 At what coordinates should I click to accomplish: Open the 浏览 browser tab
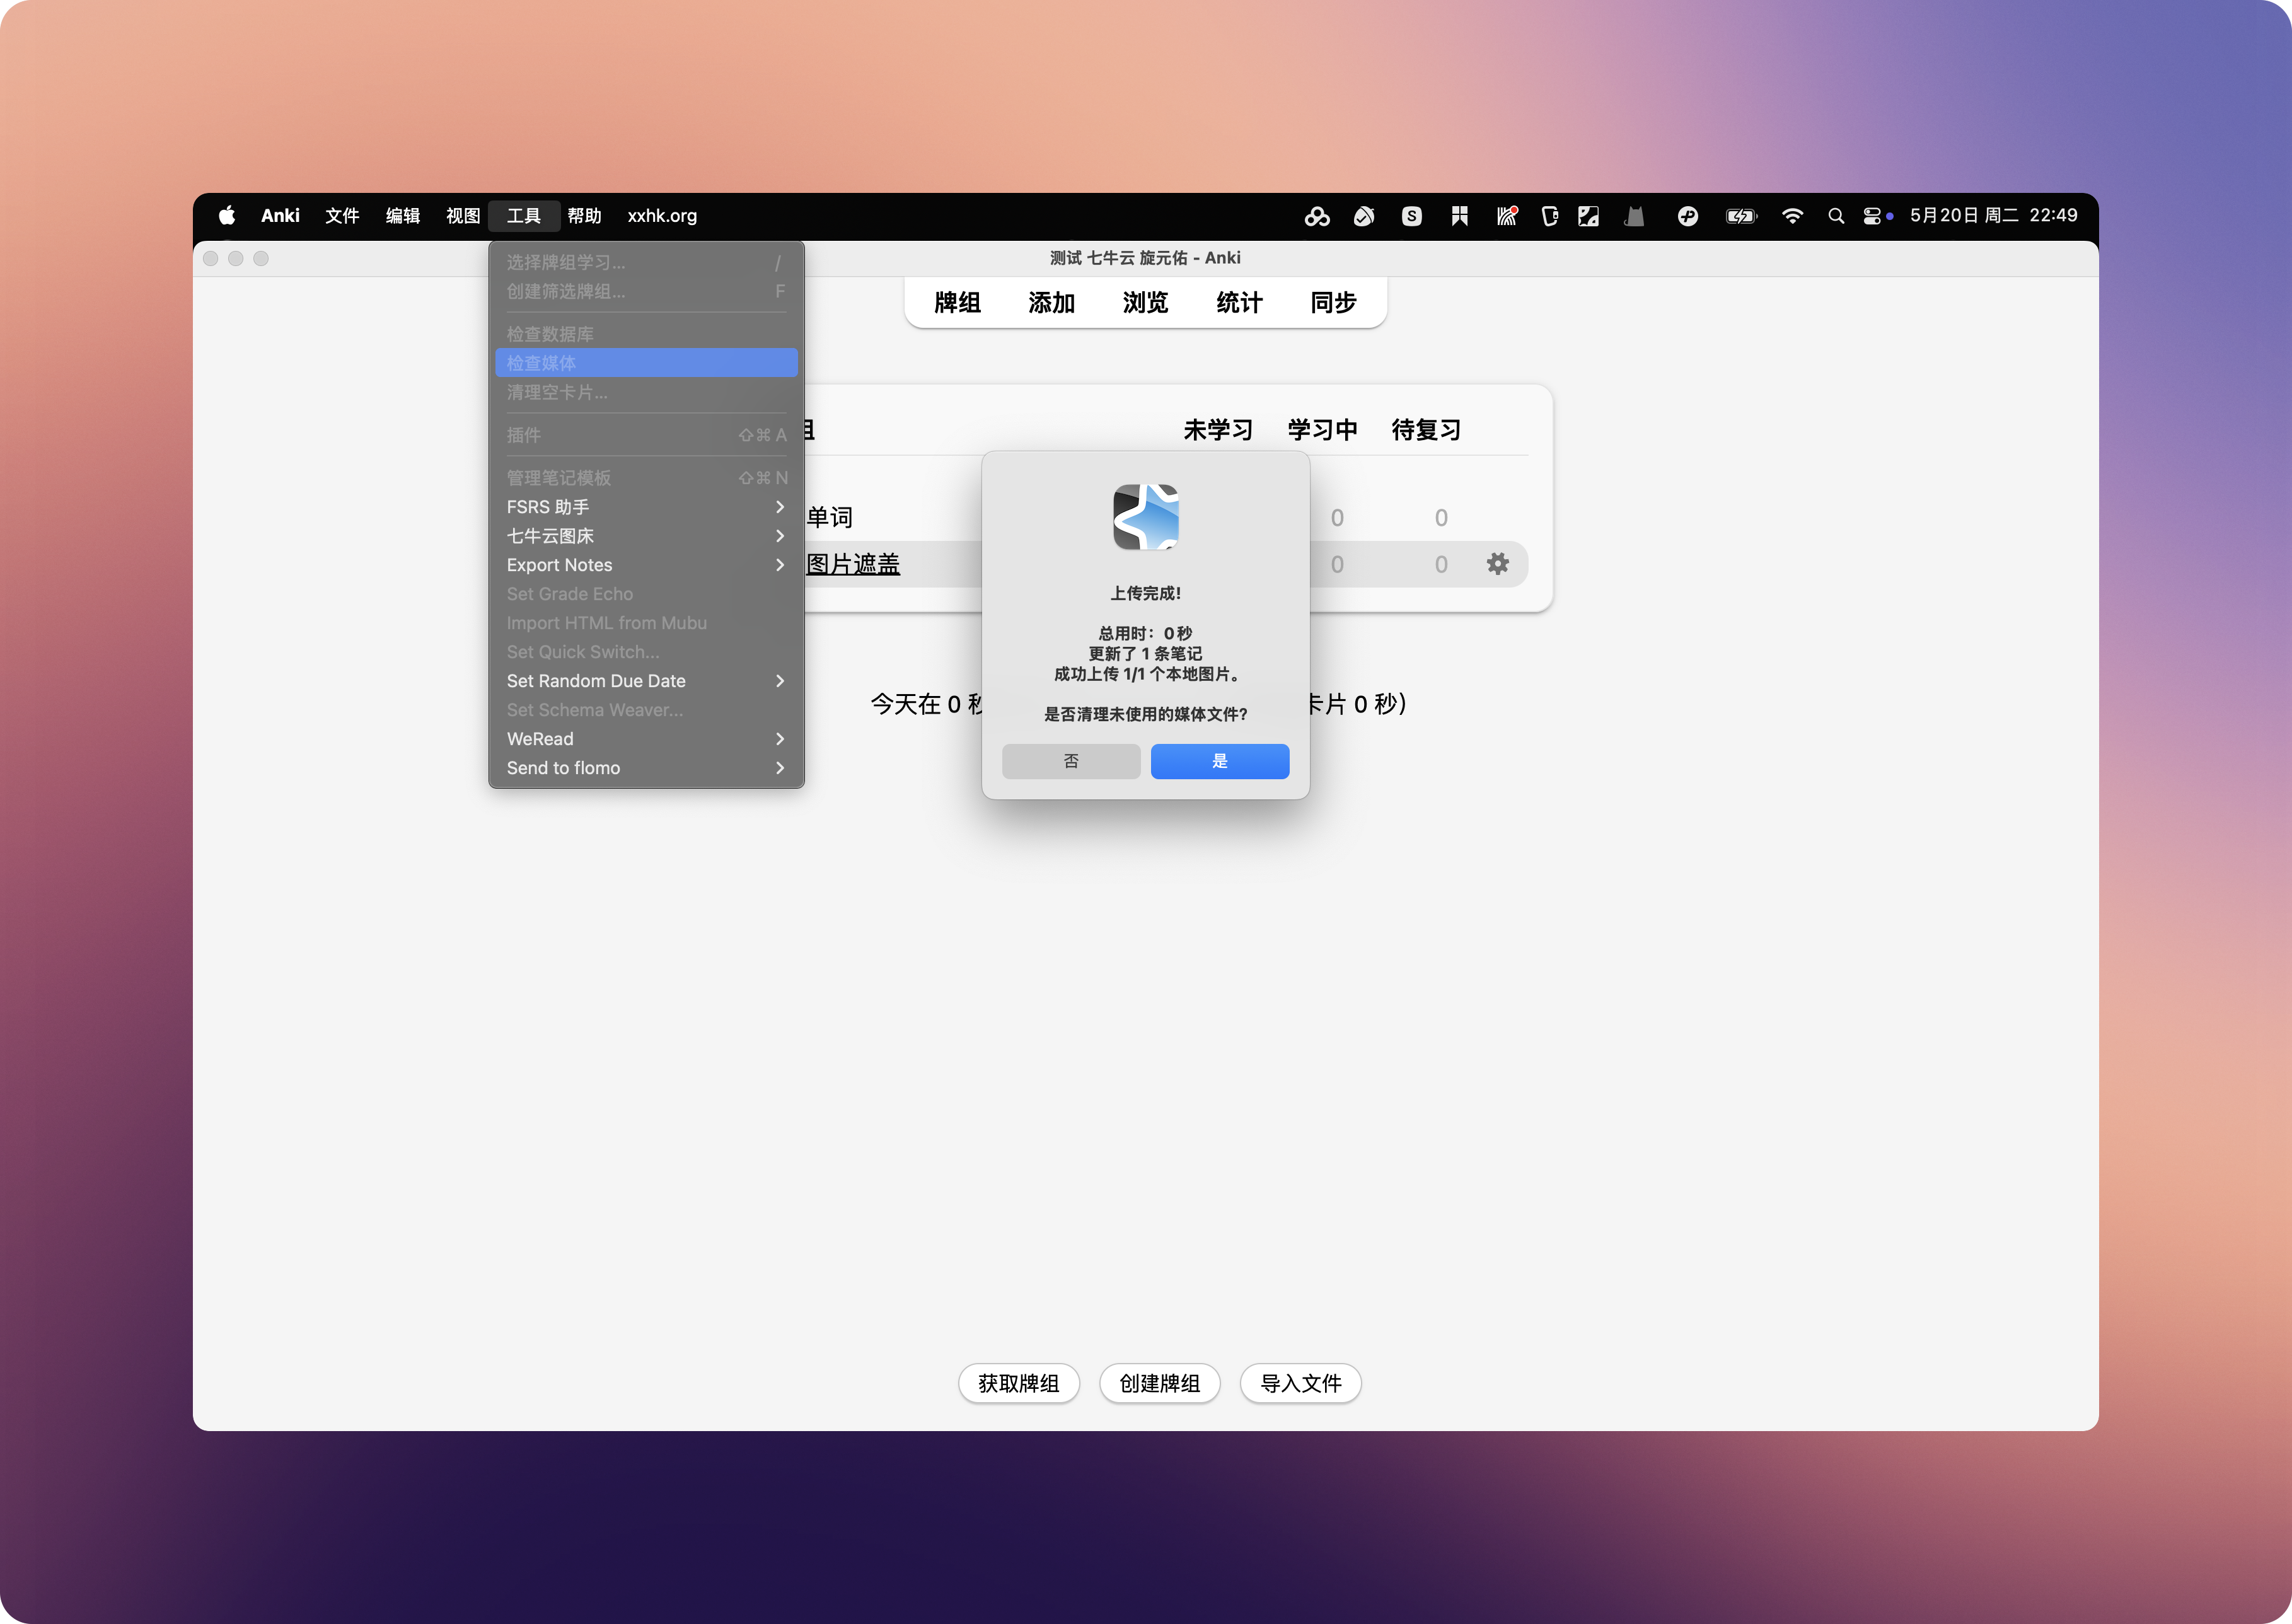pyautogui.click(x=1145, y=303)
